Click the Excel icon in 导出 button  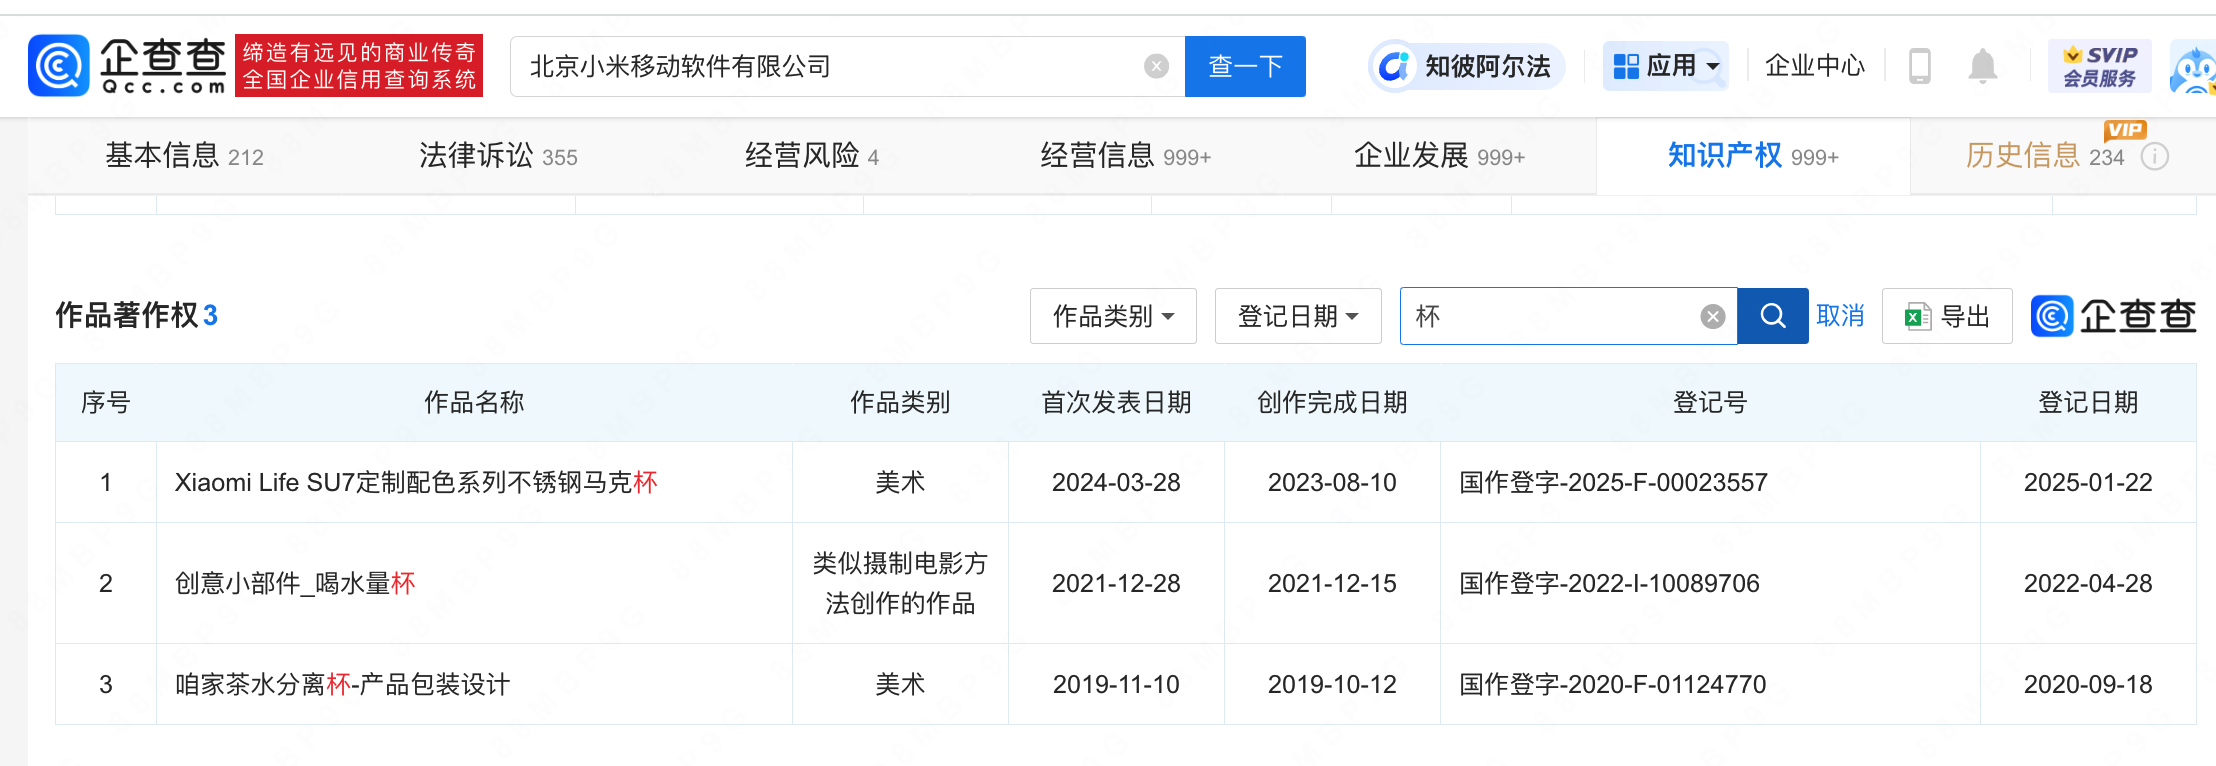pyautogui.click(x=1917, y=317)
